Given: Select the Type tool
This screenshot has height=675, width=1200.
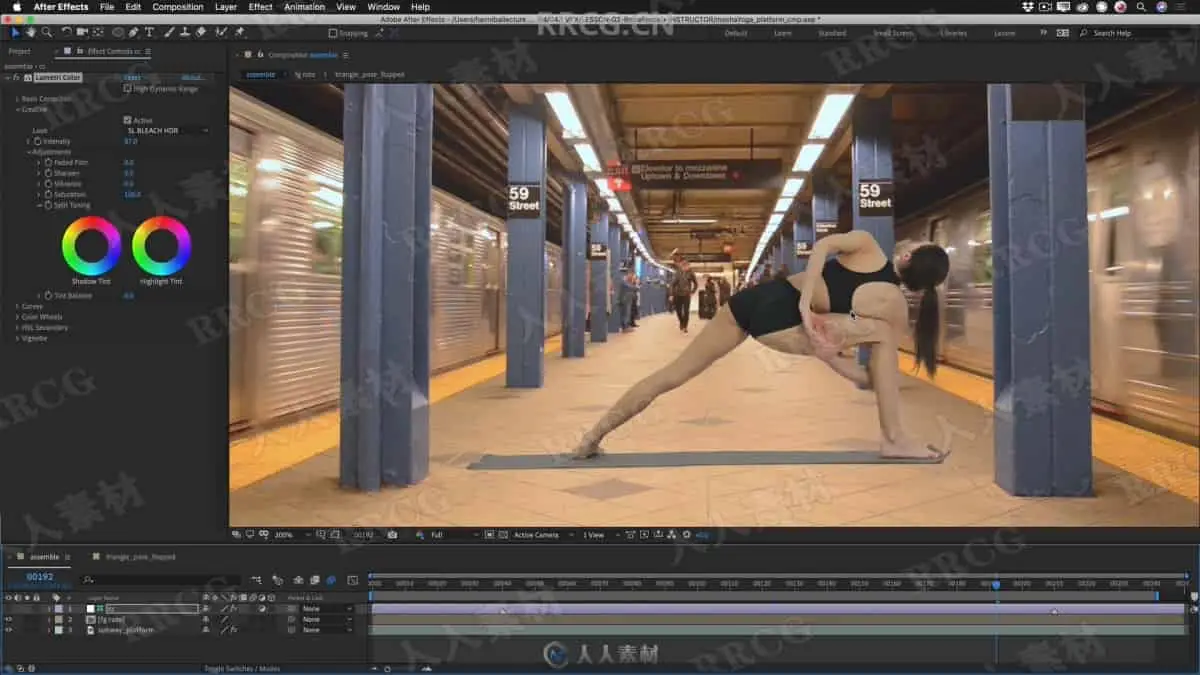Looking at the screenshot, I should [150, 33].
